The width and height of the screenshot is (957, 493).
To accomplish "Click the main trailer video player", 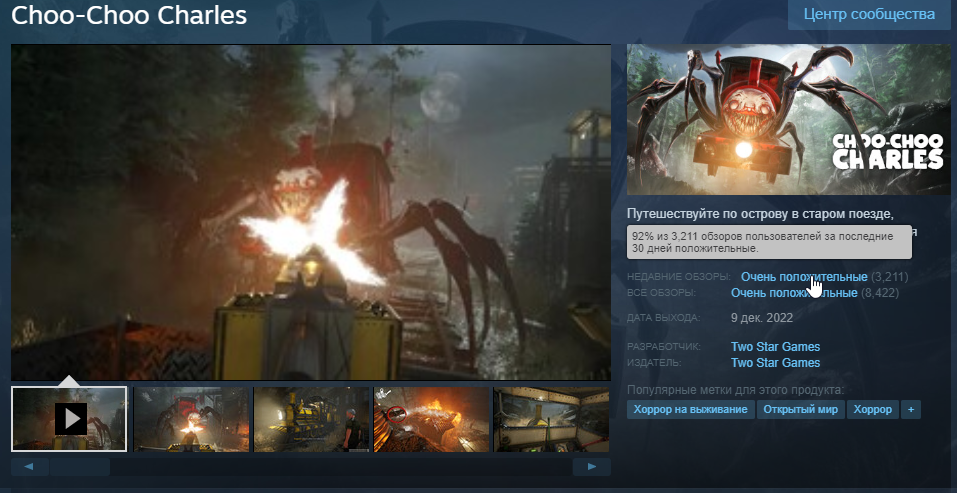I will pyautogui.click(x=311, y=212).
